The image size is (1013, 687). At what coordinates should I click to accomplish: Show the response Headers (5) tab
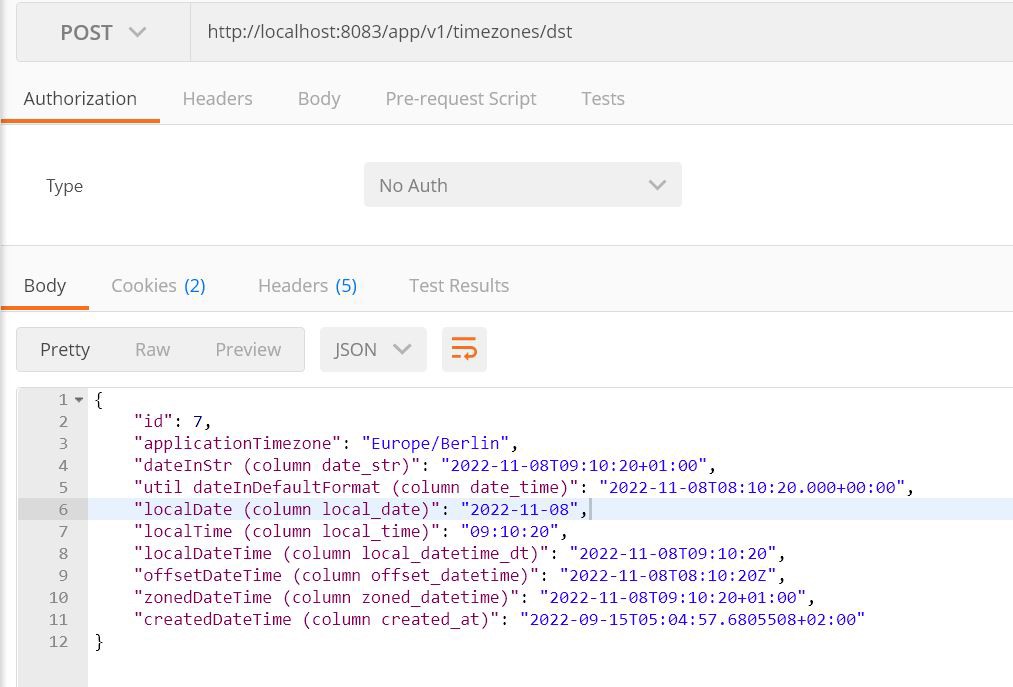[x=308, y=286]
